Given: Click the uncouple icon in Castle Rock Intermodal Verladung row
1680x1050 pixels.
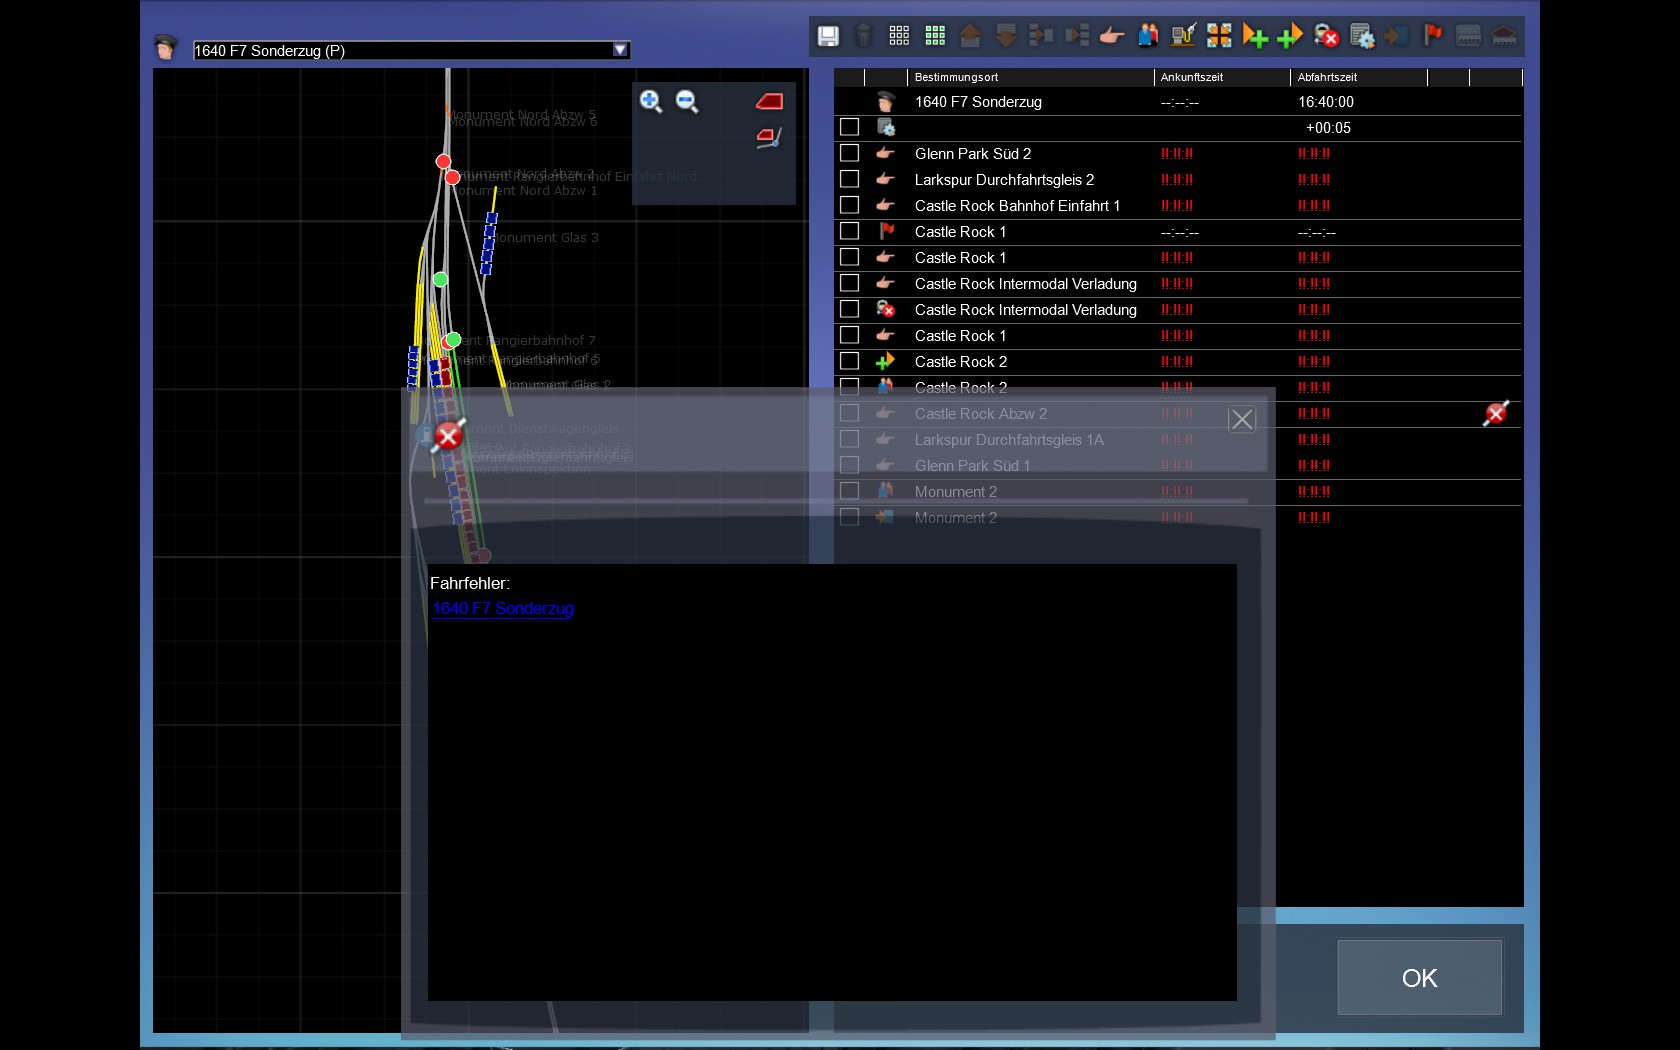Looking at the screenshot, I should pos(886,309).
